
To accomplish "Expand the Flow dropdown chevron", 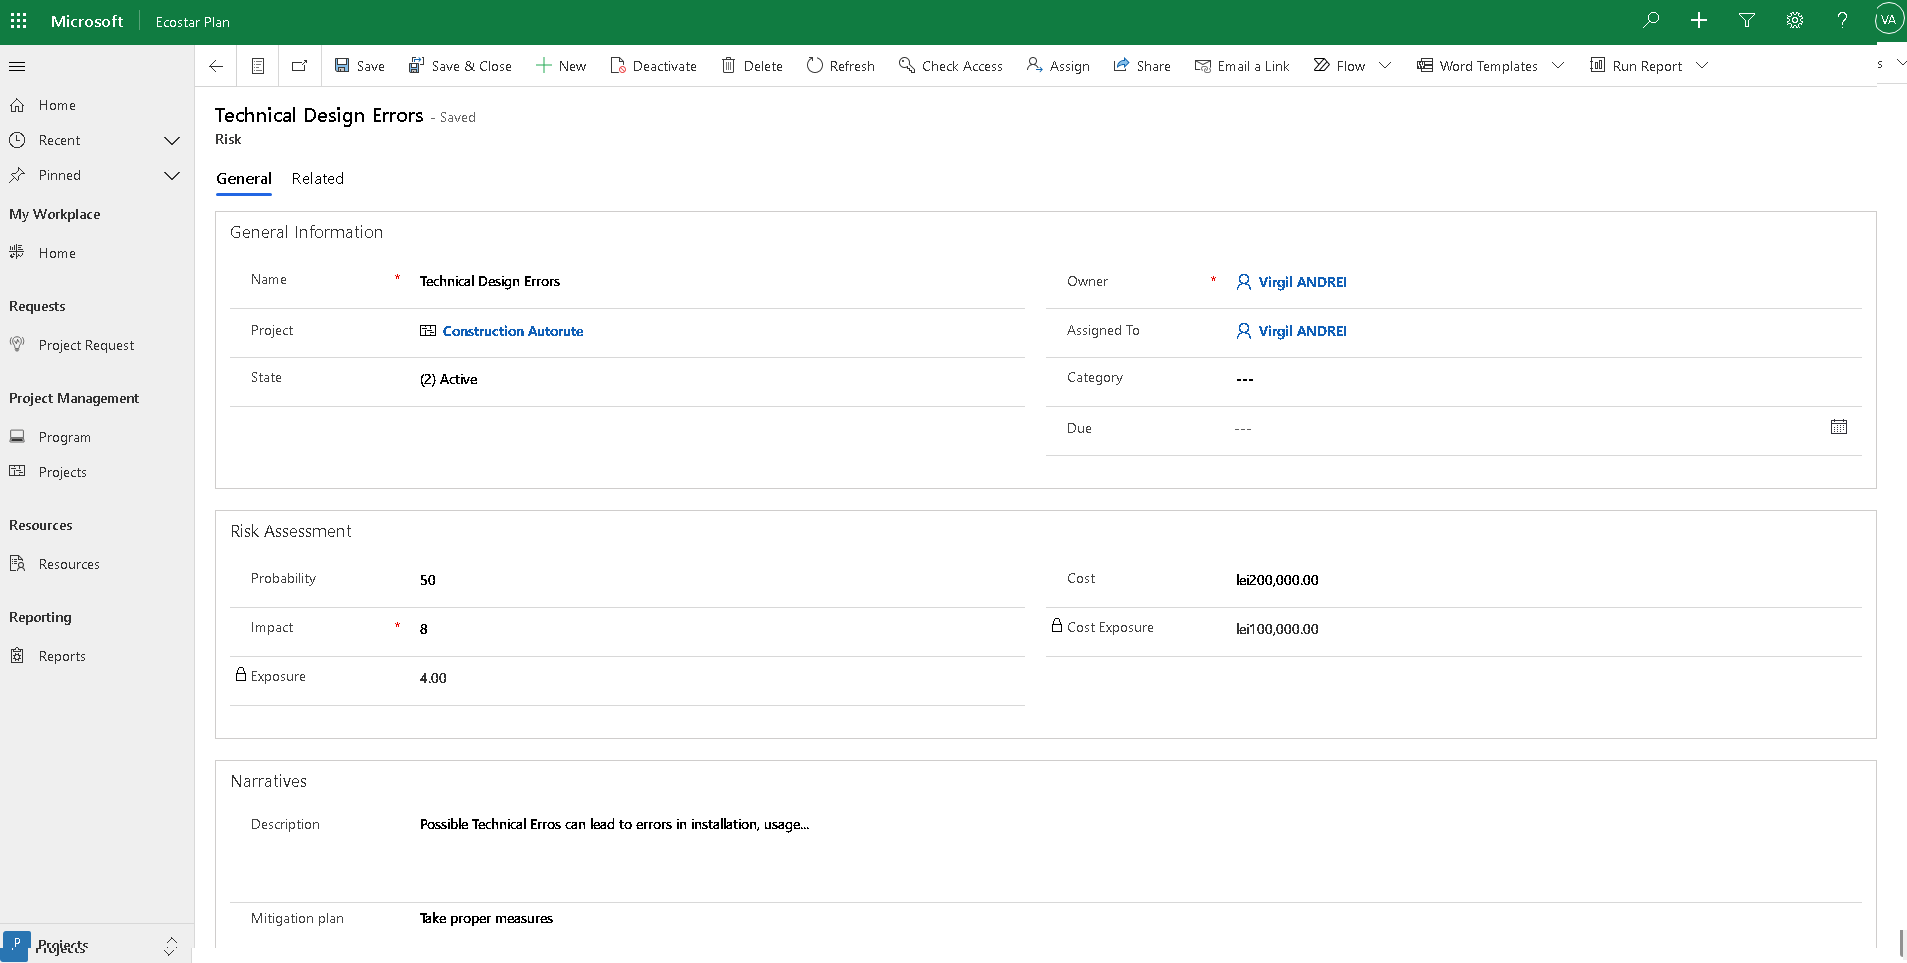I will (1385, 66).
